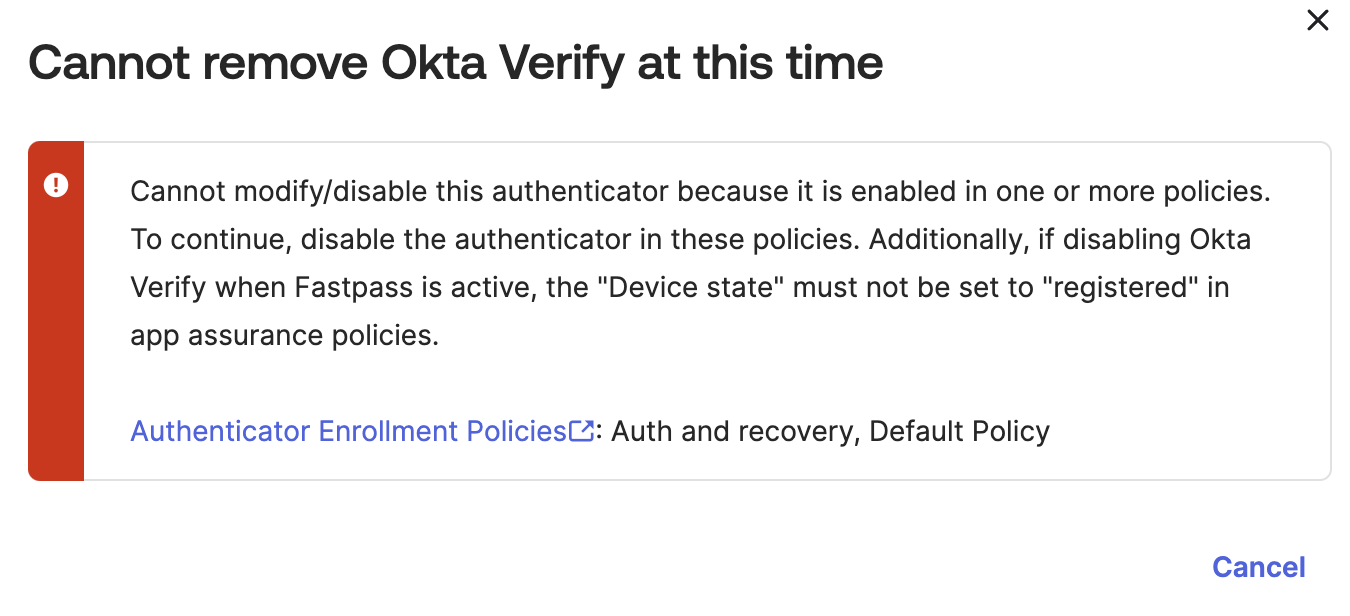The width and height of the screenshot is (1350, 616).
Task: Click the red exclamation error icon
Action: click(x=56, y=185)
